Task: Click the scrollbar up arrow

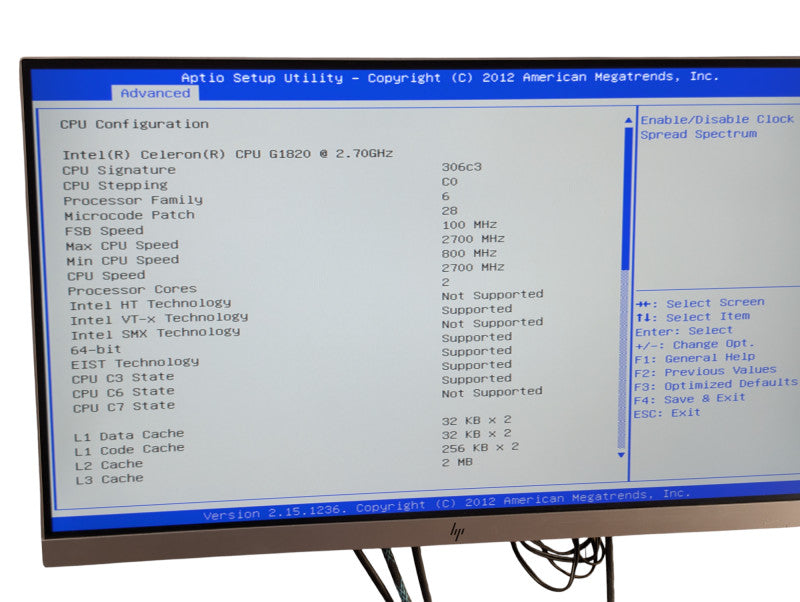Action: tap(629, 120)
